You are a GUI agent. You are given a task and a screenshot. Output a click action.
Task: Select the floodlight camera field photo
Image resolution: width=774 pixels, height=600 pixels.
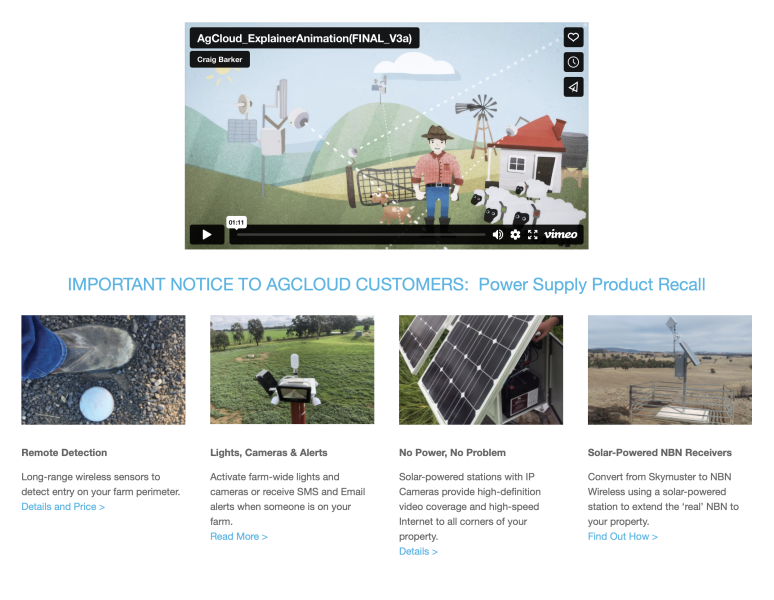(x=292, y=370)
